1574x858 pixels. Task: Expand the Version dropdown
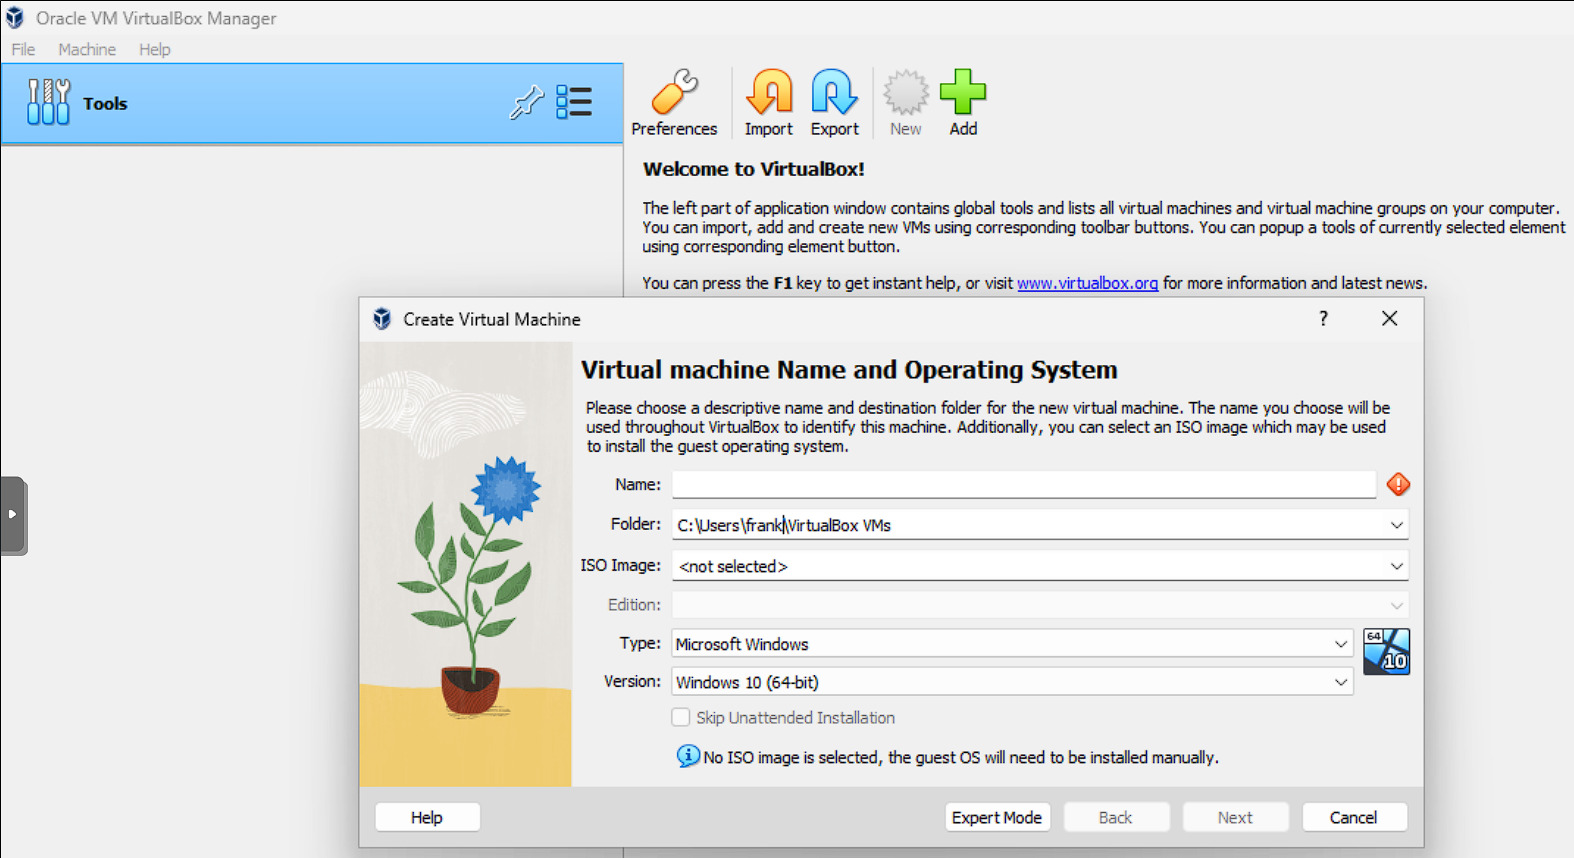point(1340,682)
